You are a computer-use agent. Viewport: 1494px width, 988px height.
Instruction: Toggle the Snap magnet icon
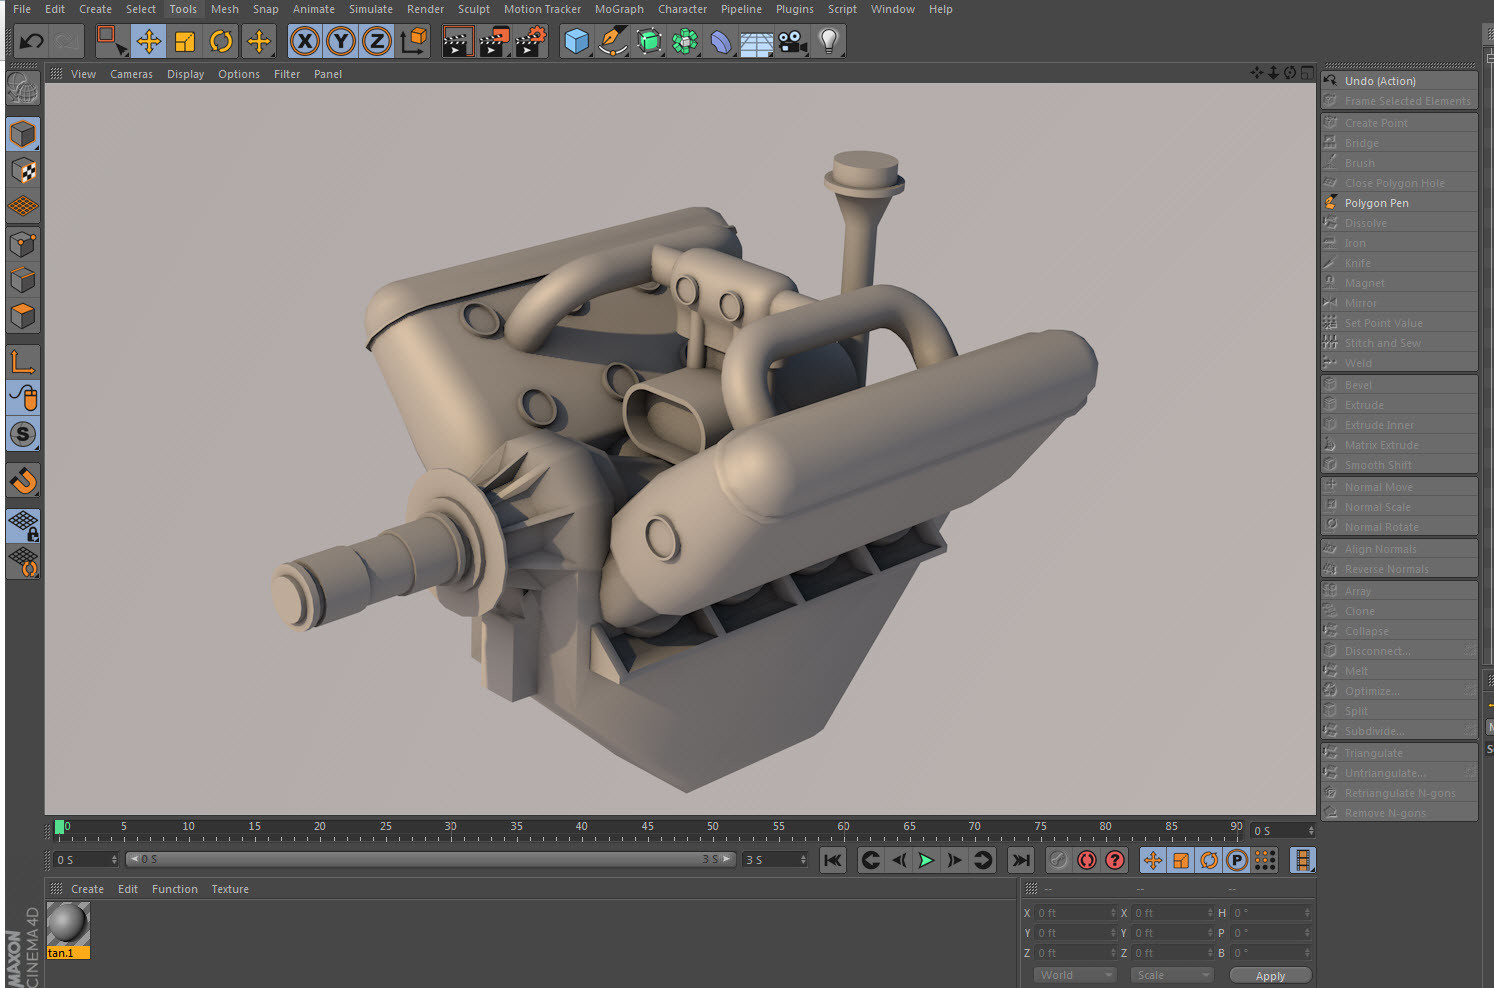pyautogui.click(x=23, y=480)
